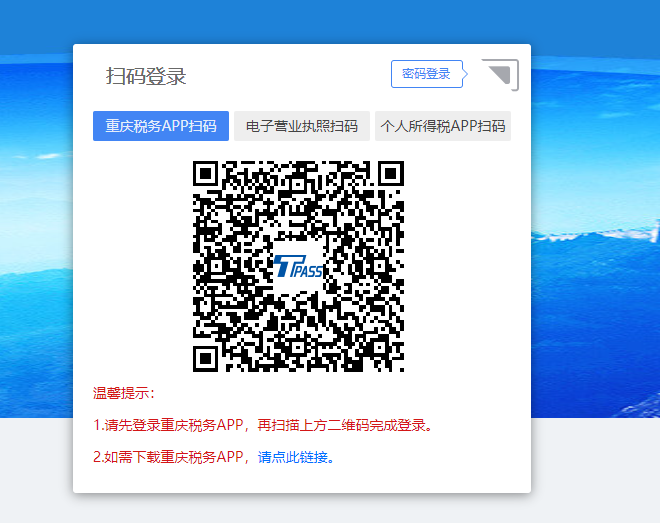Click the corner login-mode switch icon

coord(500,75)
